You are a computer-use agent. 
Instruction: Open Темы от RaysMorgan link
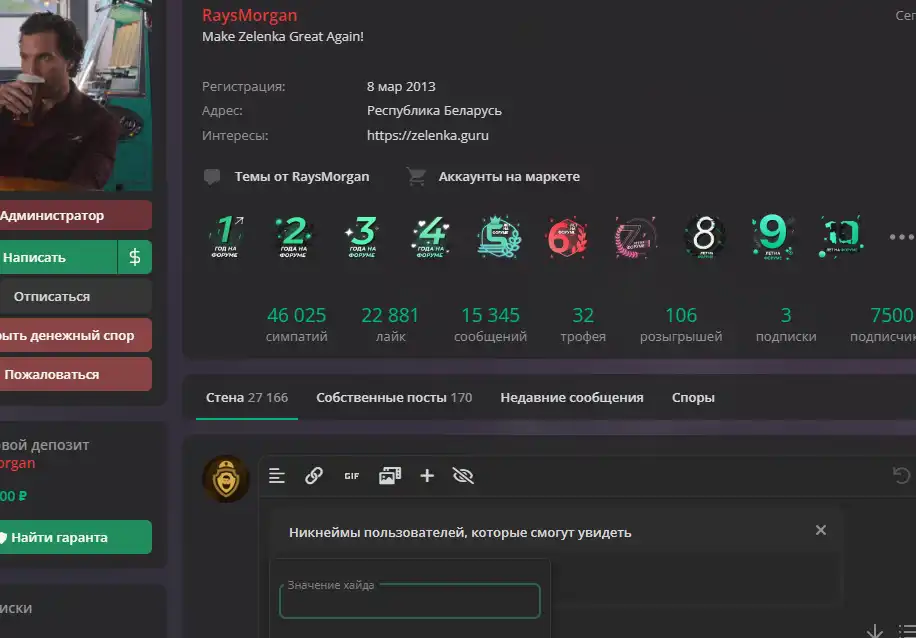click(301, 176)
